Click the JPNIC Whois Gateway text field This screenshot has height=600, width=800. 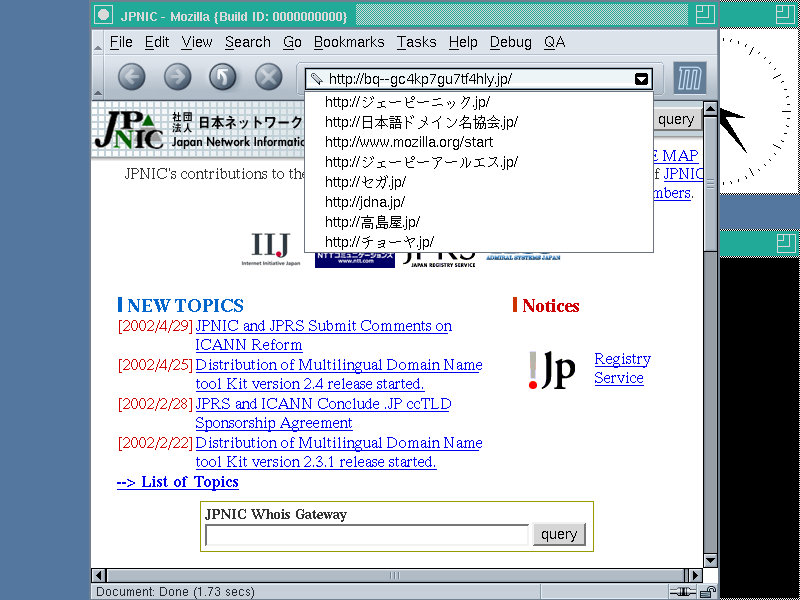(x=366, y=535)
